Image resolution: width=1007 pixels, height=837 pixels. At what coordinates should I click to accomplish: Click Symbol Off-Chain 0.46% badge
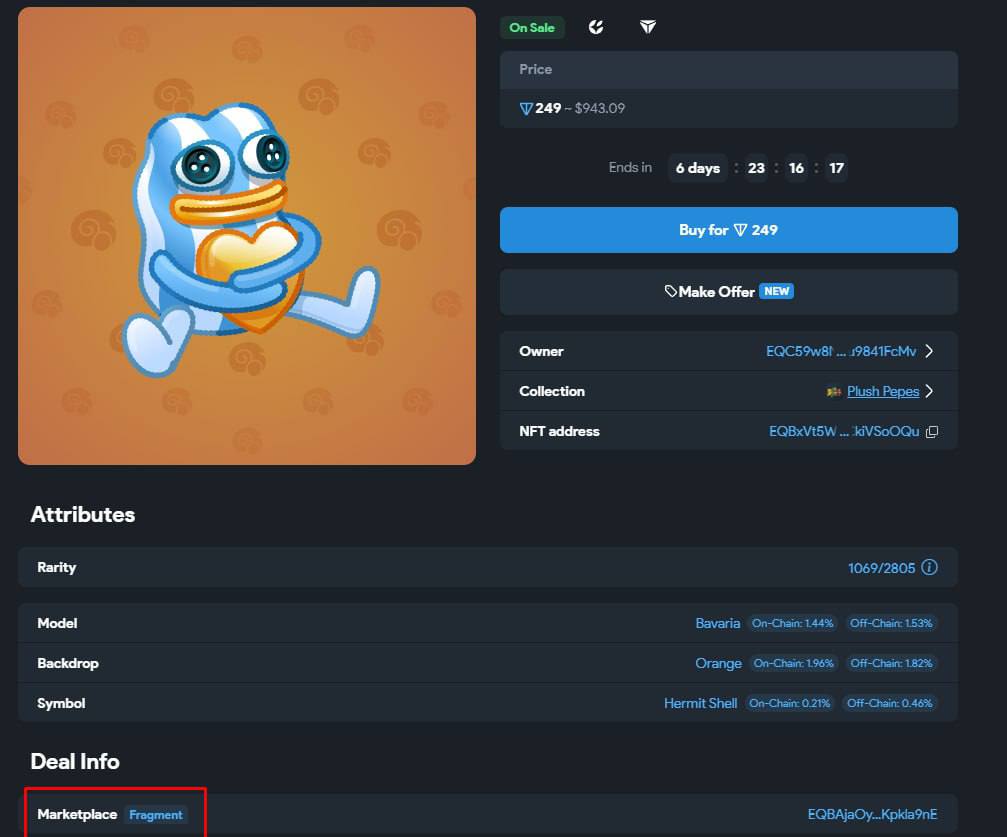pos(889,703)
